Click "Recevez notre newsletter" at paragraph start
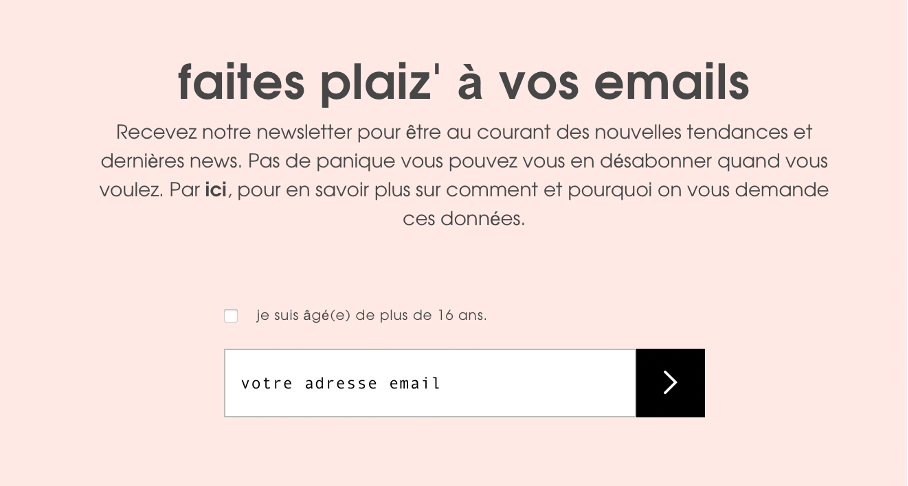The height and width of the screenshot is (486, 908). [234, 132]
